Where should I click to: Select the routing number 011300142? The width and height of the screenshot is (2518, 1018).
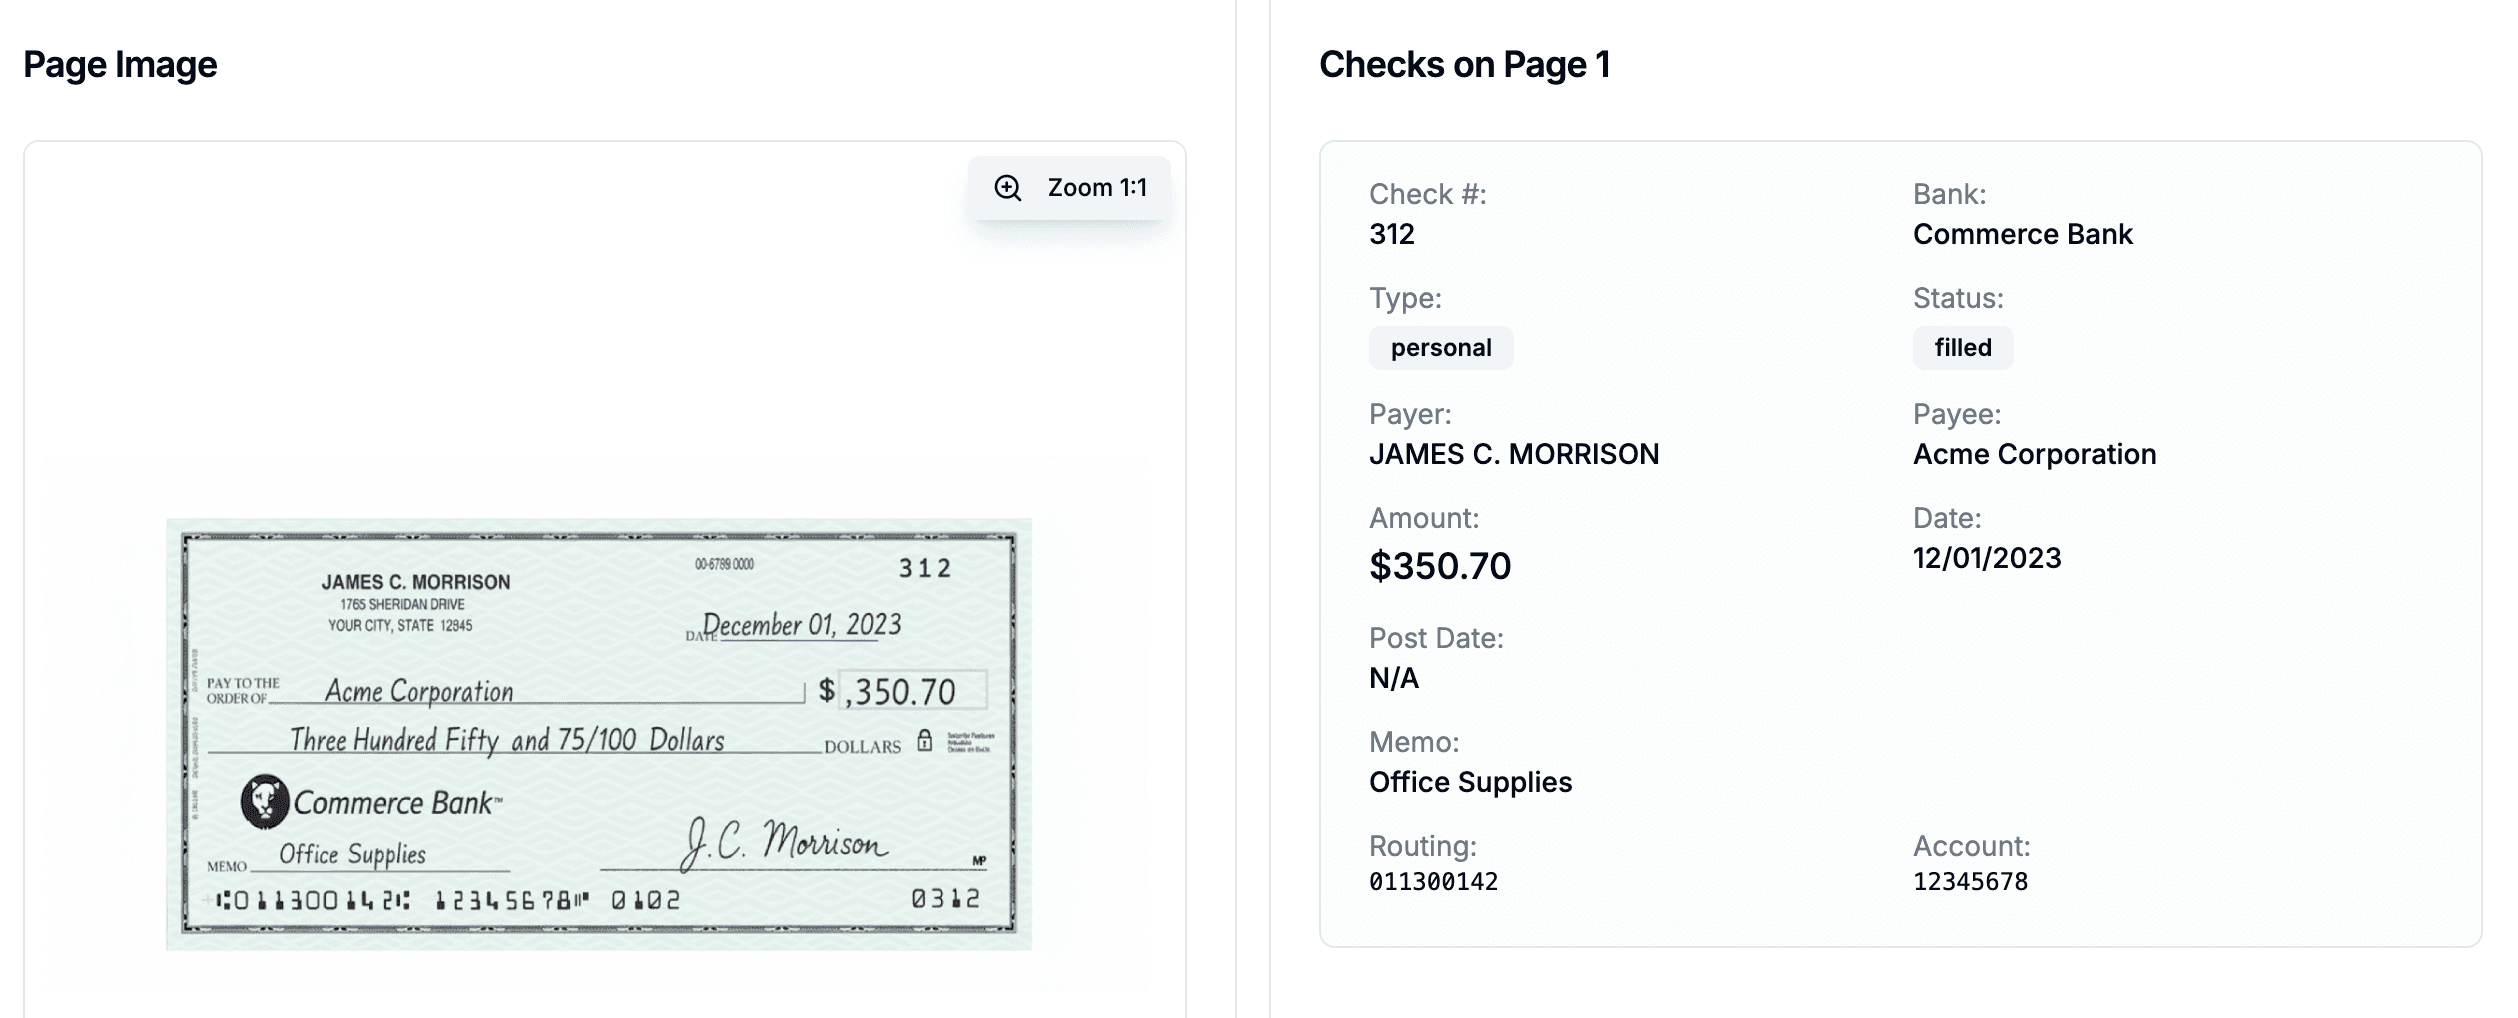point(1436,881)
